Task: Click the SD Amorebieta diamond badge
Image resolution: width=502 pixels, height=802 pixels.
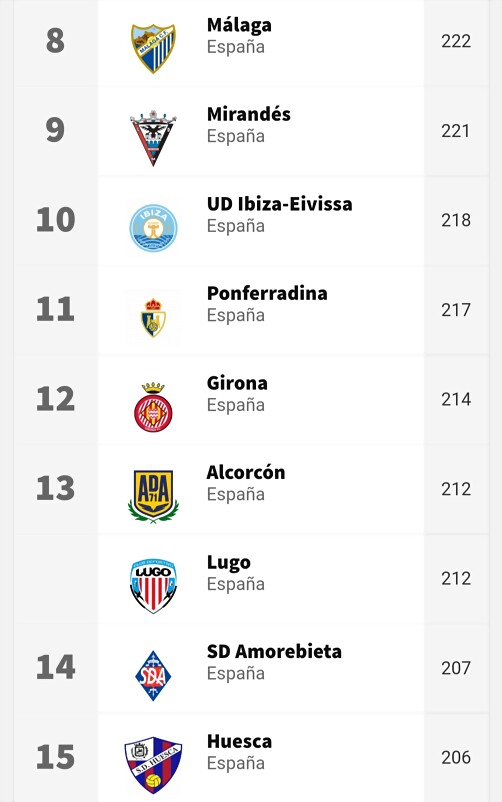Action: (153, 676)
